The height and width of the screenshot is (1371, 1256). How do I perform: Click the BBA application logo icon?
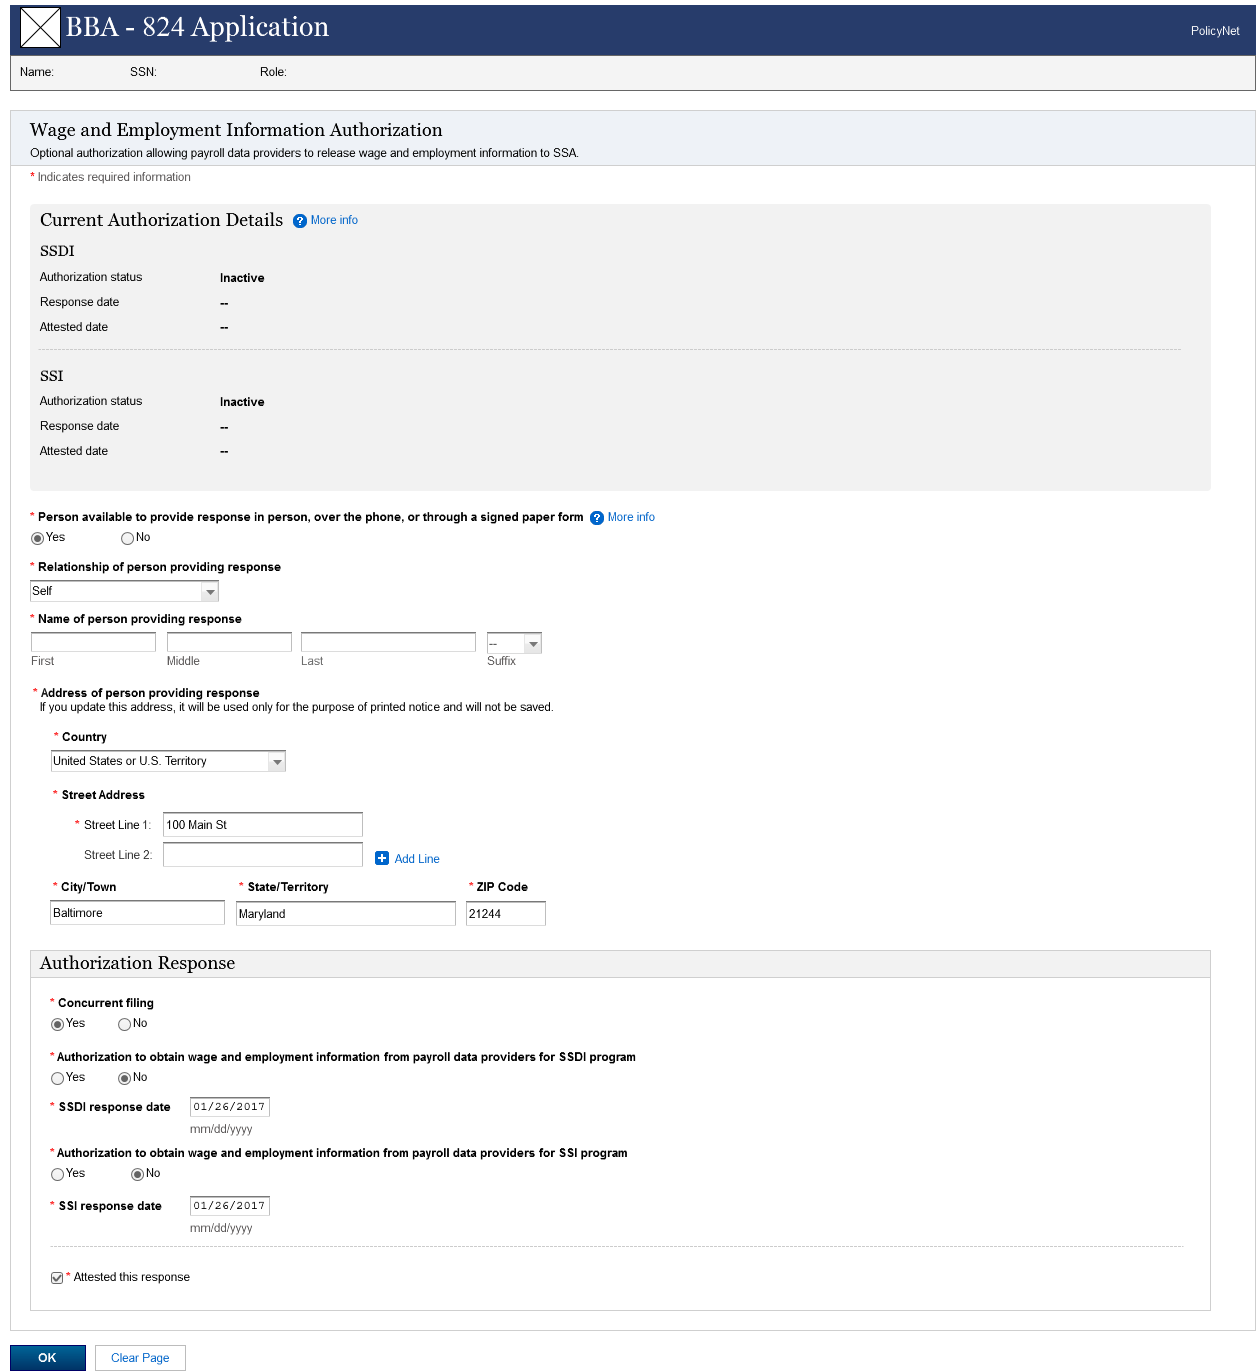40,28
